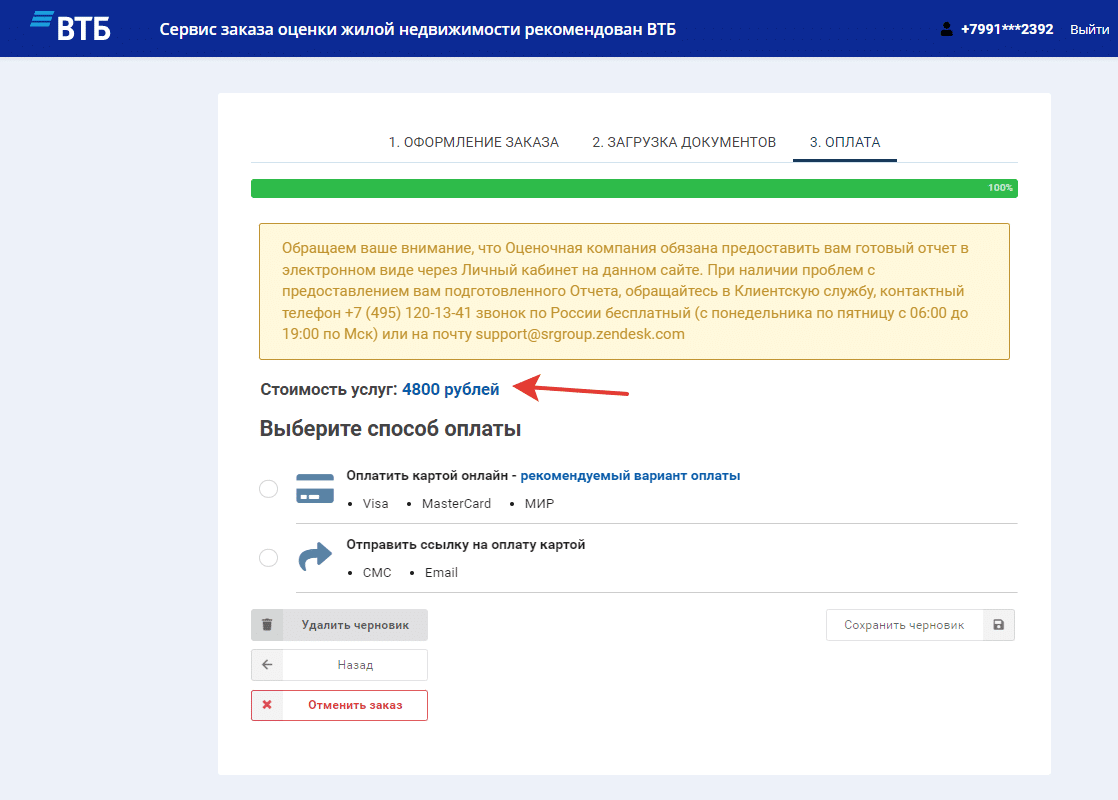Click рекомендуемый вариант оплаты text
Screen dimensions: 1118x800
pos(630,476)
